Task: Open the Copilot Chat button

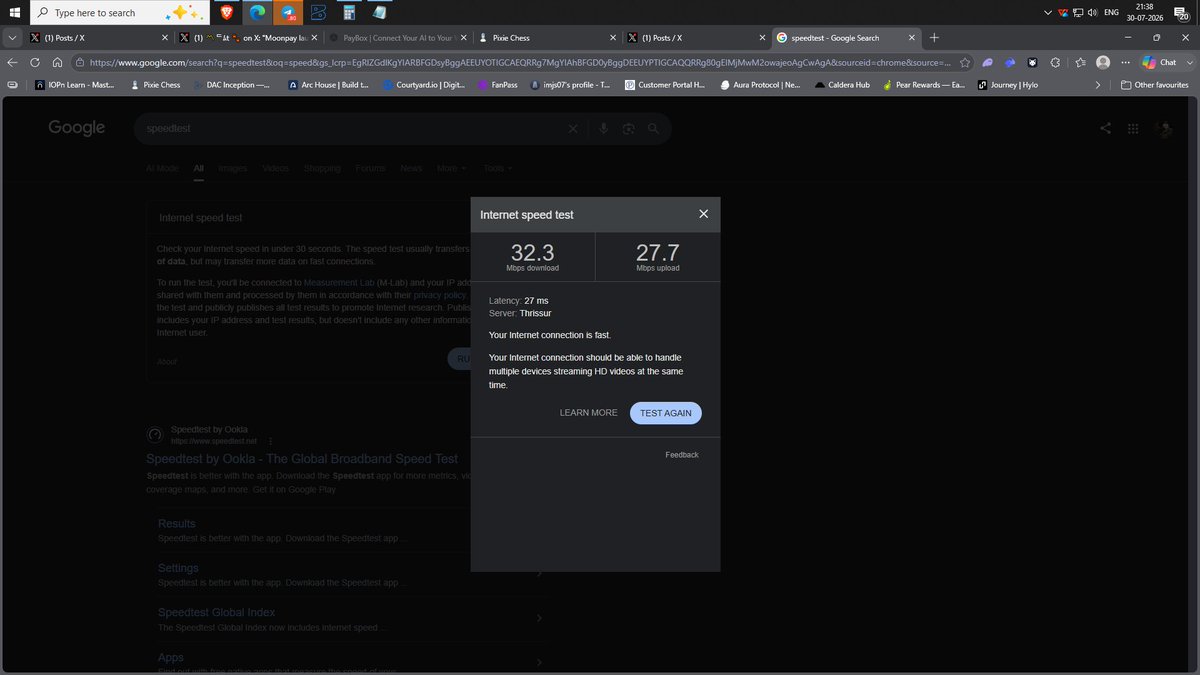Action: coord(1161,62)
